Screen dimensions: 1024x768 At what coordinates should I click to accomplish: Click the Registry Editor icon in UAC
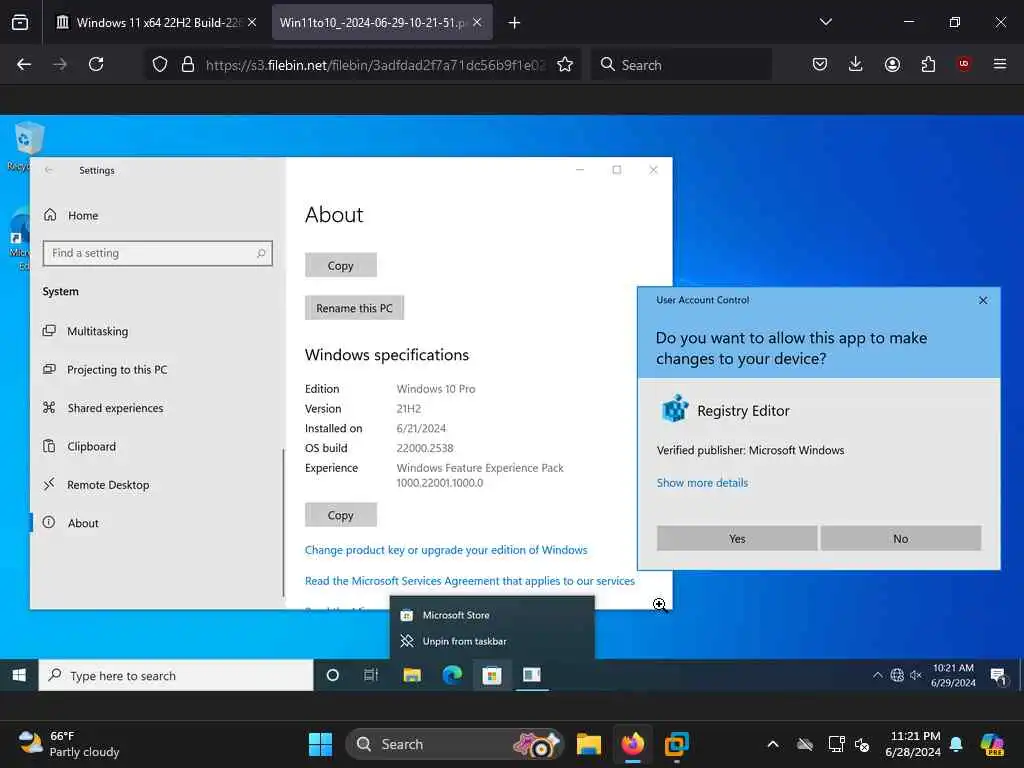tap(675, 409)
